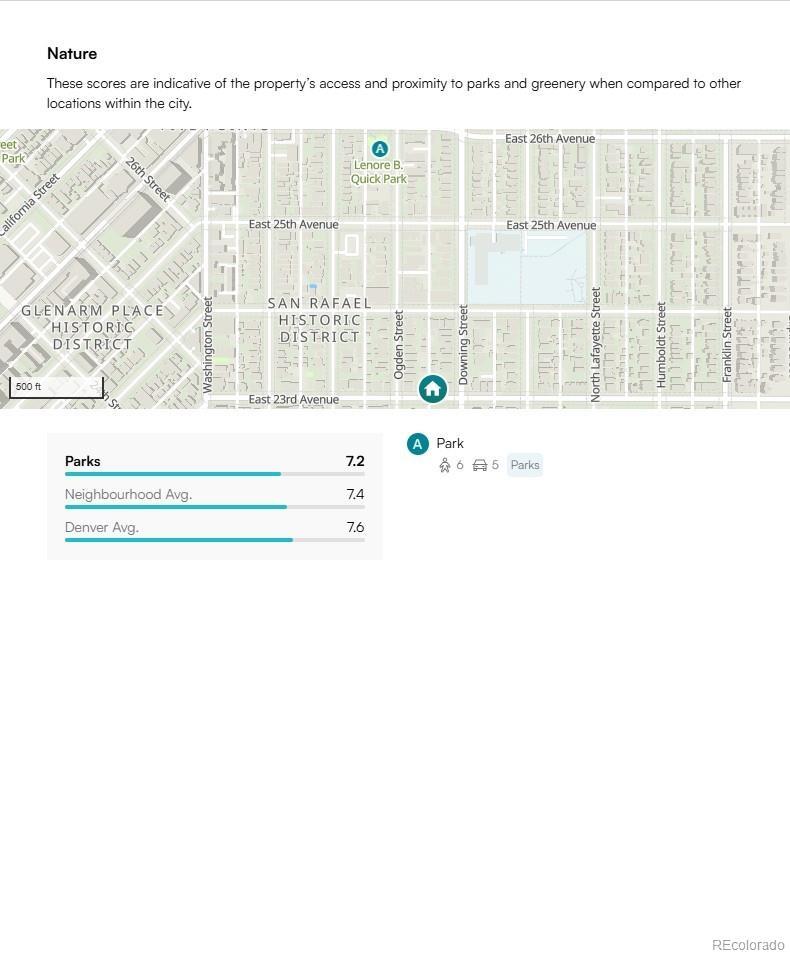Click the Parks score progress bar
Image resolution: width=790 pixels, height=954 pixels.
coord(214,474)
